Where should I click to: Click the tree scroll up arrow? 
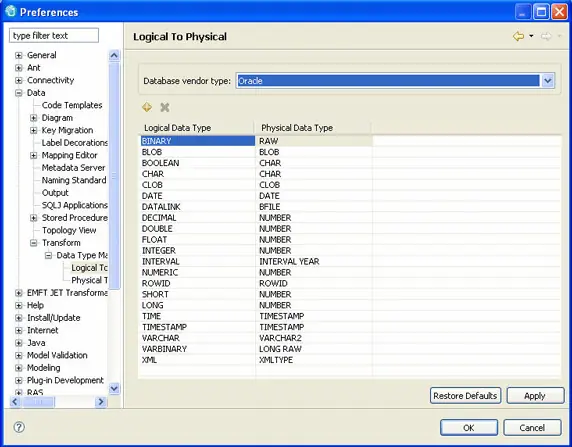point(114,55)
